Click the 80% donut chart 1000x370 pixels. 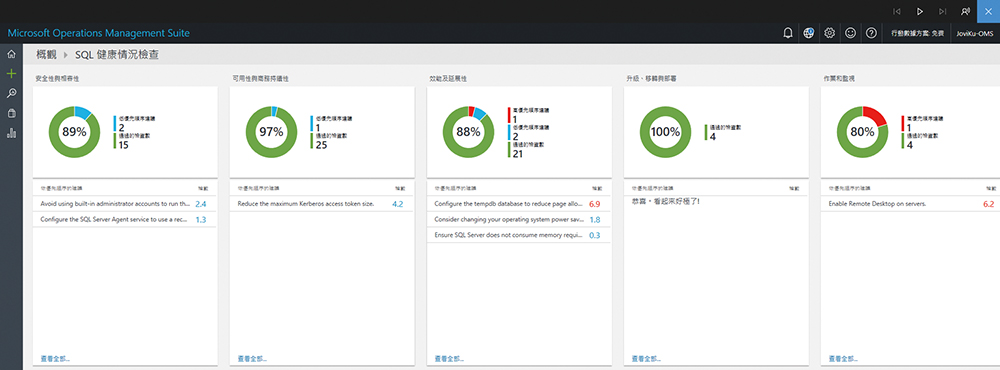click(x=862, y=133)
